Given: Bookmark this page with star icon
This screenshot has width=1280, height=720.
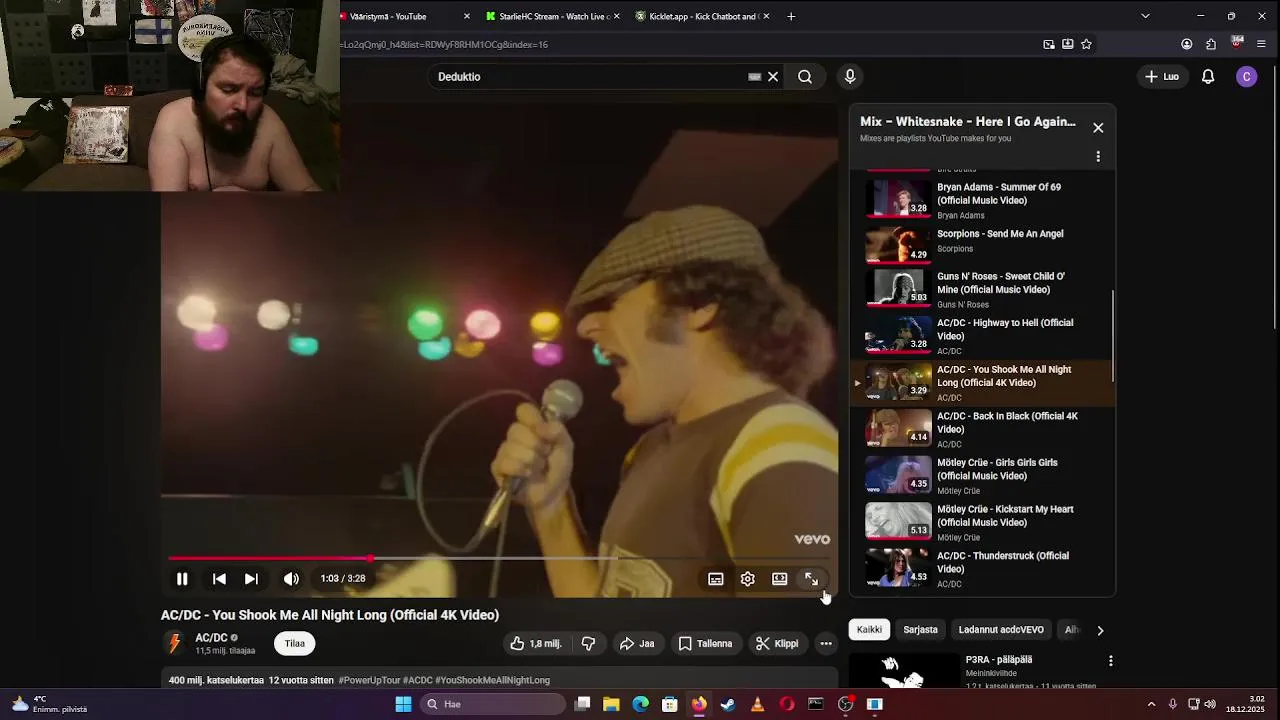Looking at the screenshot, I should point(1086,44).
